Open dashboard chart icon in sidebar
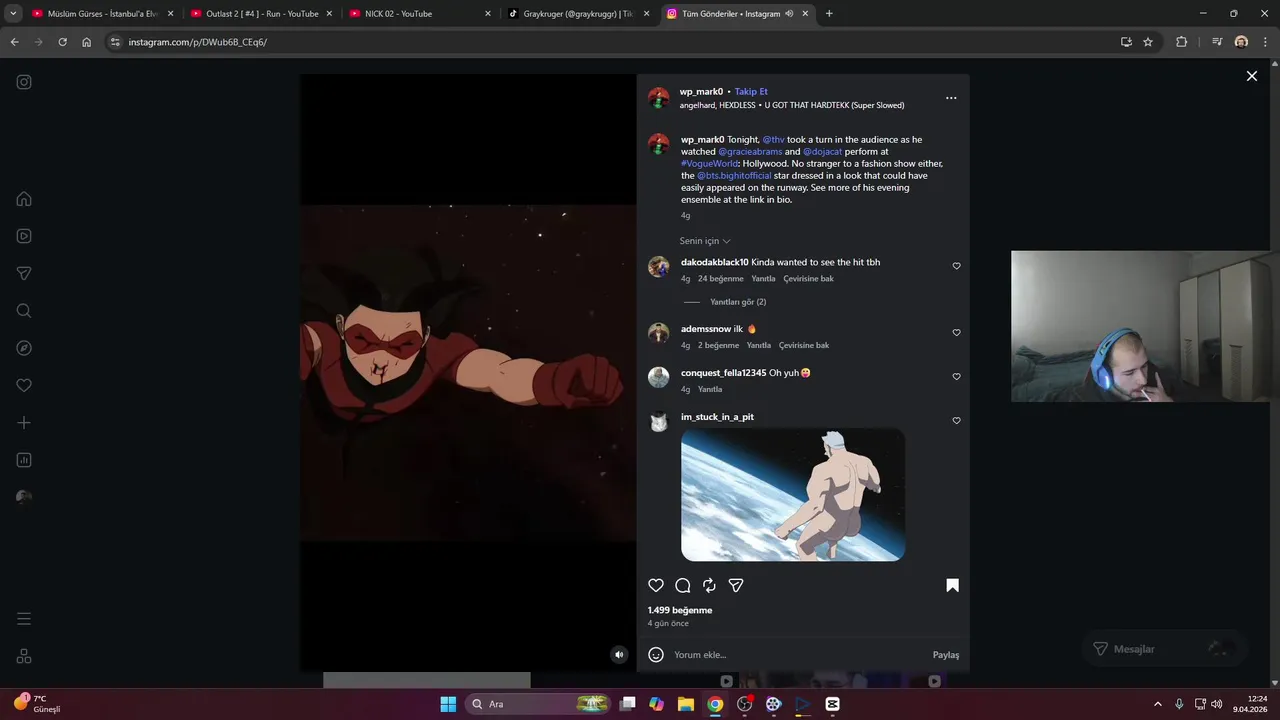Image resolution: width=1280 pixels, height=720 pixels. coord(24,460)
